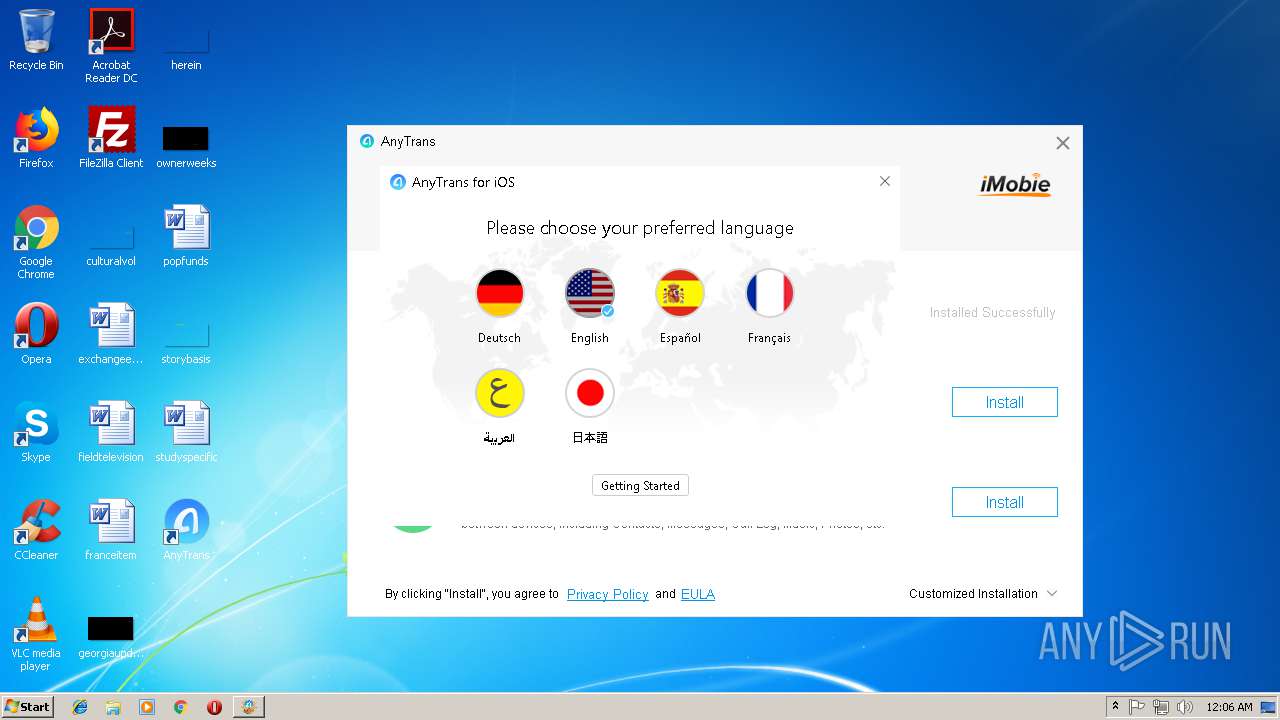Close the AnyTrans for iOS language dialog
Screen dimensions: 1280x720
coord(884,181)
